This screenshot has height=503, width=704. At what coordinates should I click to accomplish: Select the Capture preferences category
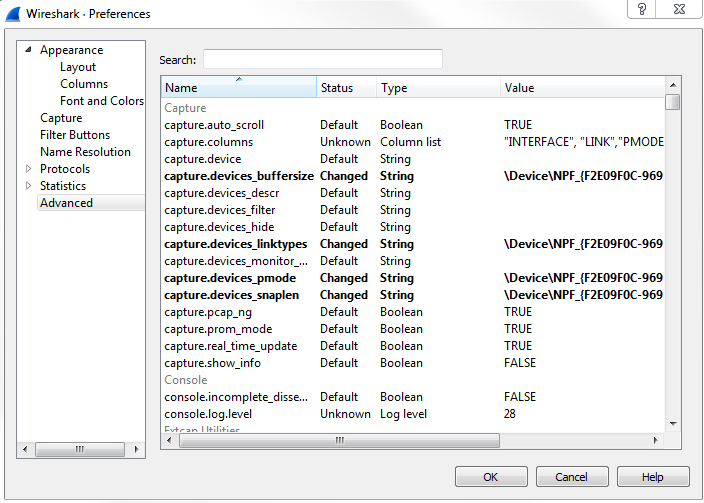pos(61,118)
